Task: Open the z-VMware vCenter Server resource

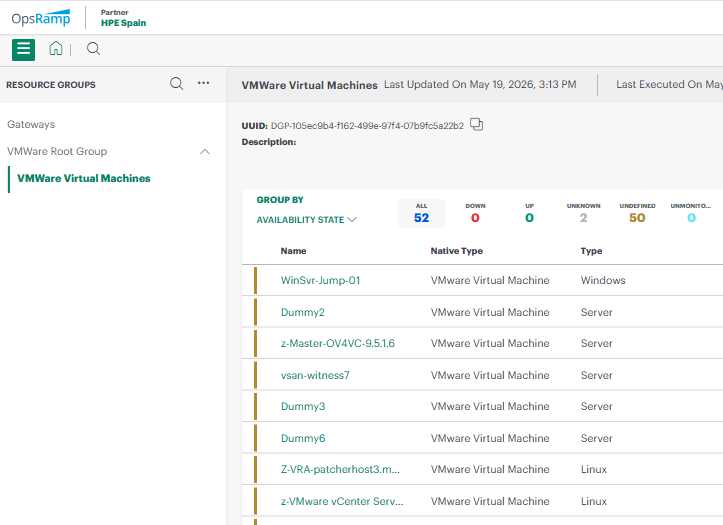Action: point(342,501)
